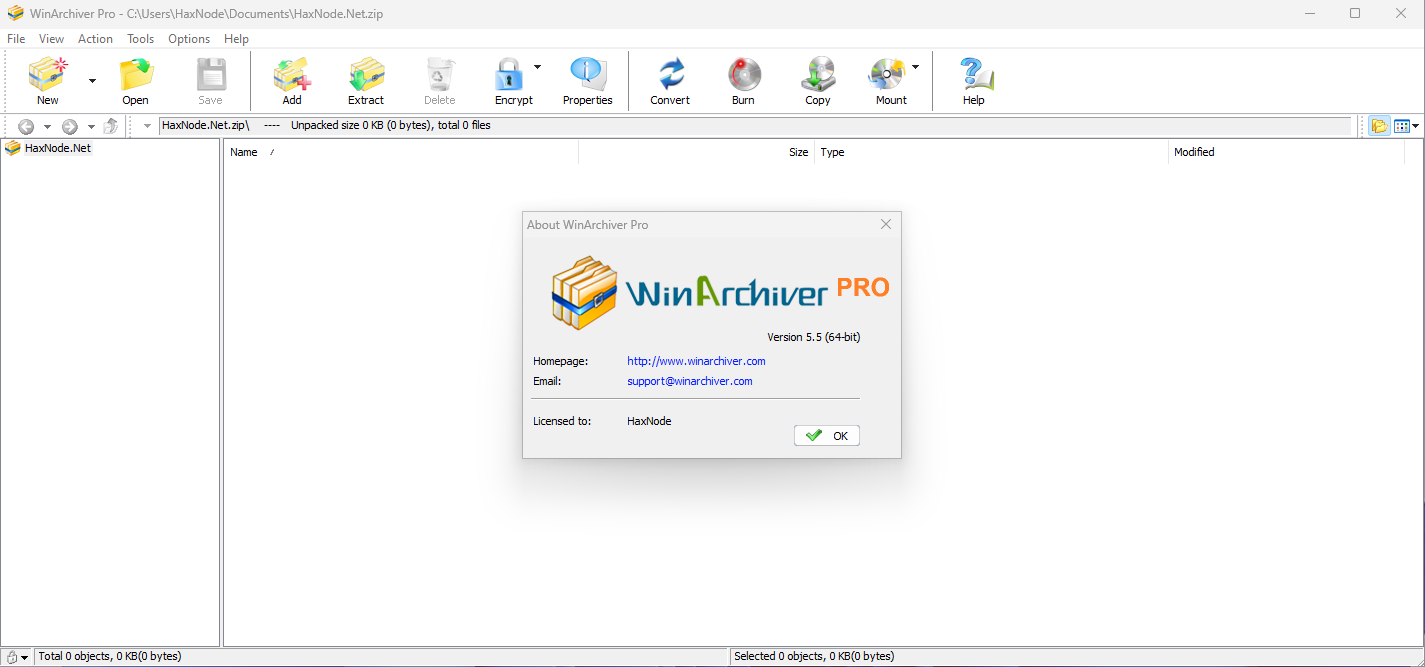This screenshot has height=667, width=1425.
Task: Expand the Mount dropdown arrow
Action: [915, 67]
